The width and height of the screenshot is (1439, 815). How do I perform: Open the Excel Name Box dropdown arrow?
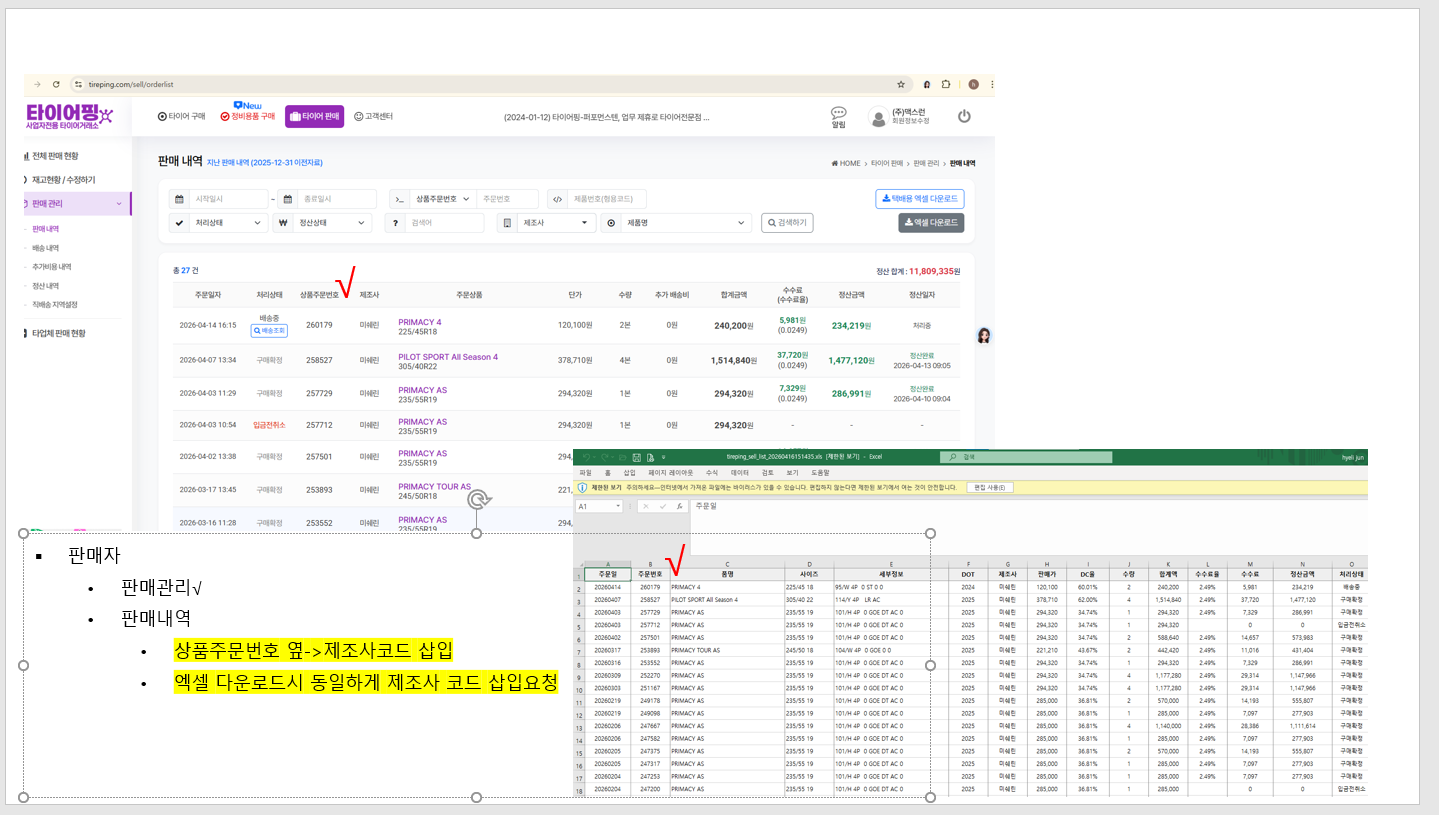pyautogui.click(x=618, y=506)
